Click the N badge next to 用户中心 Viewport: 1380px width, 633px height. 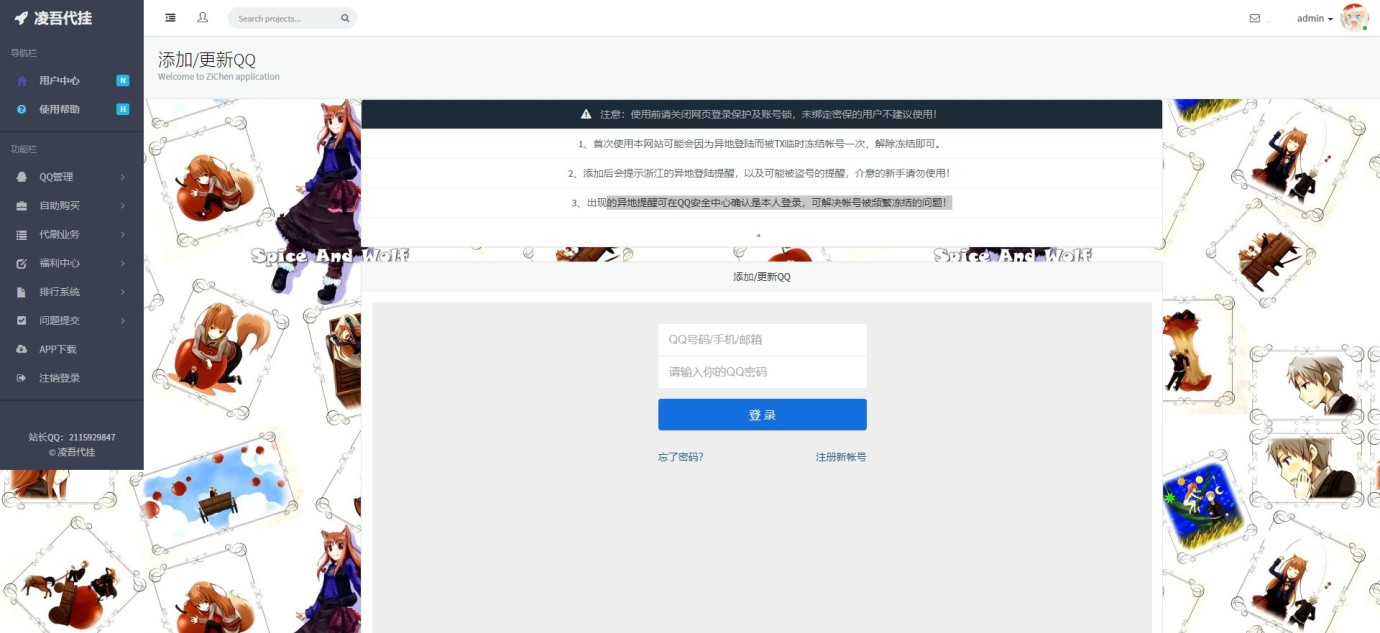click(123, 81)
